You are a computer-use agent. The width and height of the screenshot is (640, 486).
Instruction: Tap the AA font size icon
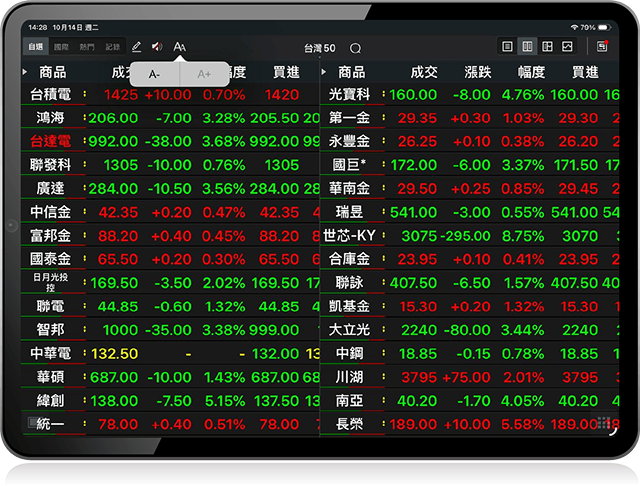click(180, 47)
